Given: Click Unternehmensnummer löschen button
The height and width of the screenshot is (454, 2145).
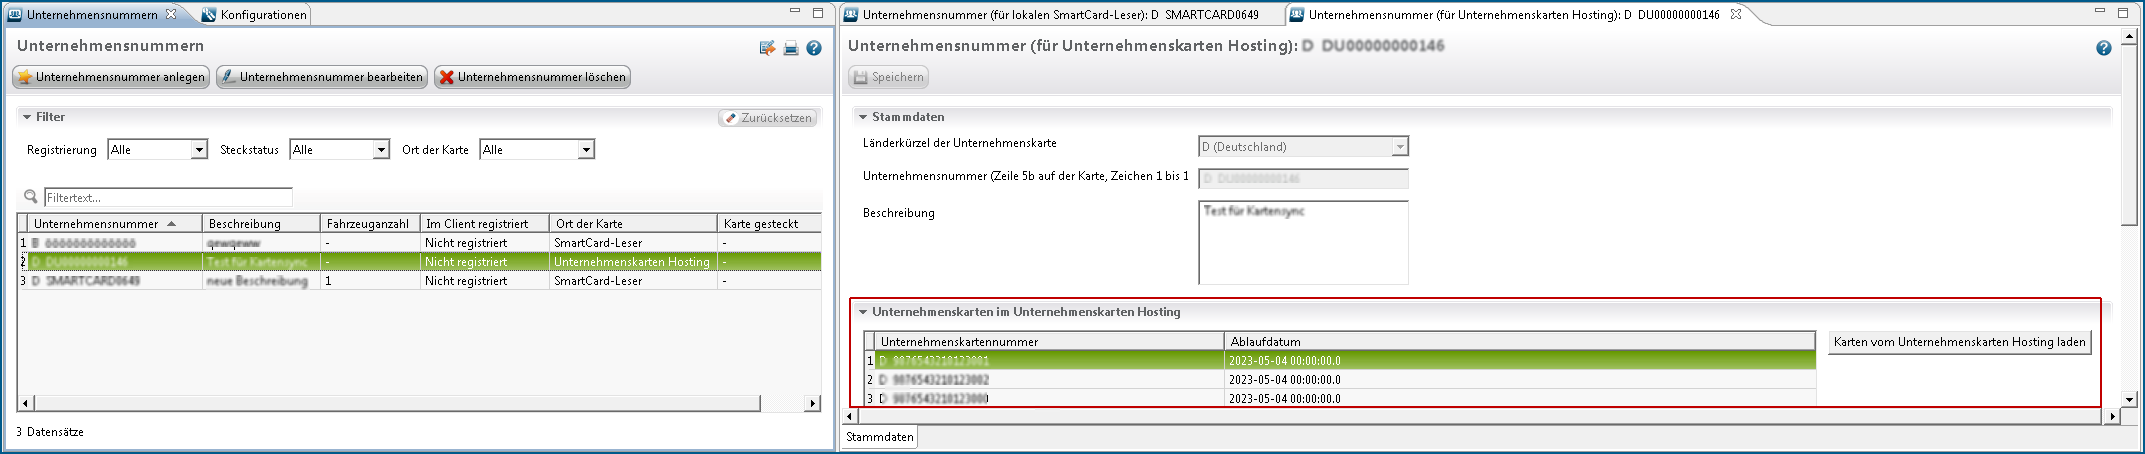Looking at the screenshot, I should pyautogui.click(x=532, y=77).
